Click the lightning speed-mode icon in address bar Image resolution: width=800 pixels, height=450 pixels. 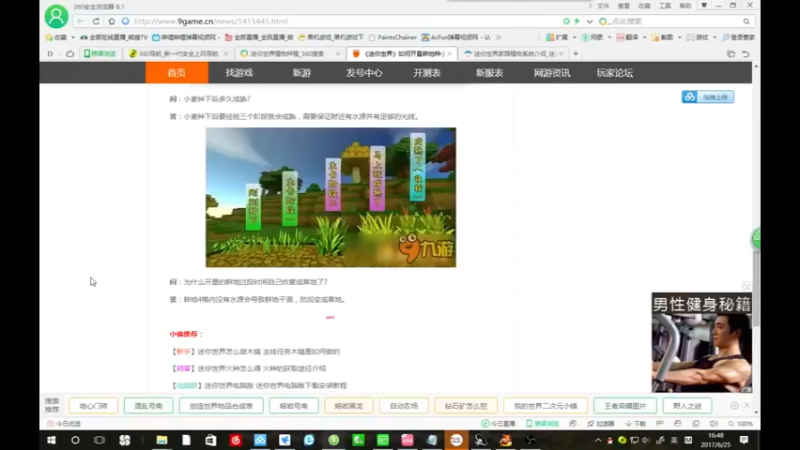[577, 21]
